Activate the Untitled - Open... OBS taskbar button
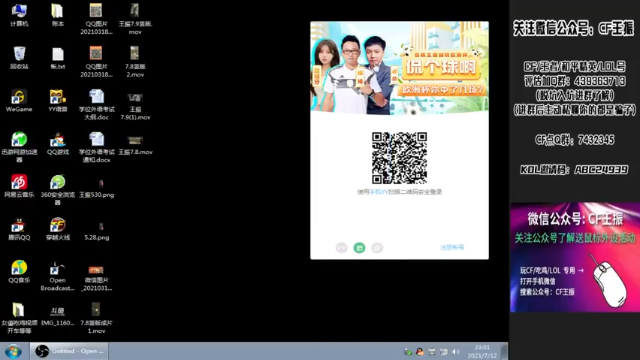 pos(69,351)
